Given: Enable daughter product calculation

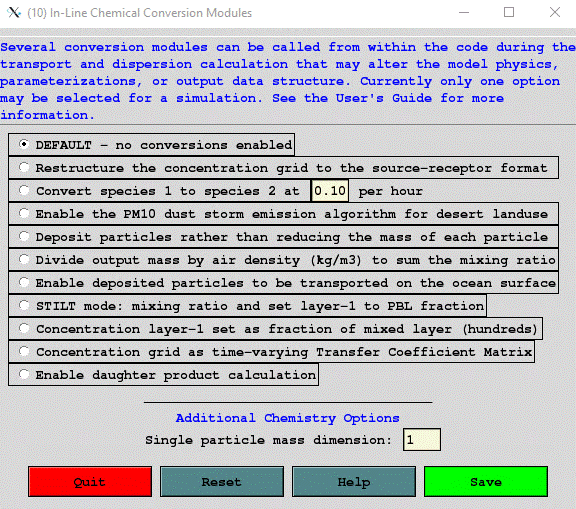Looking at the screenshot, I should [x=163, y=375].
